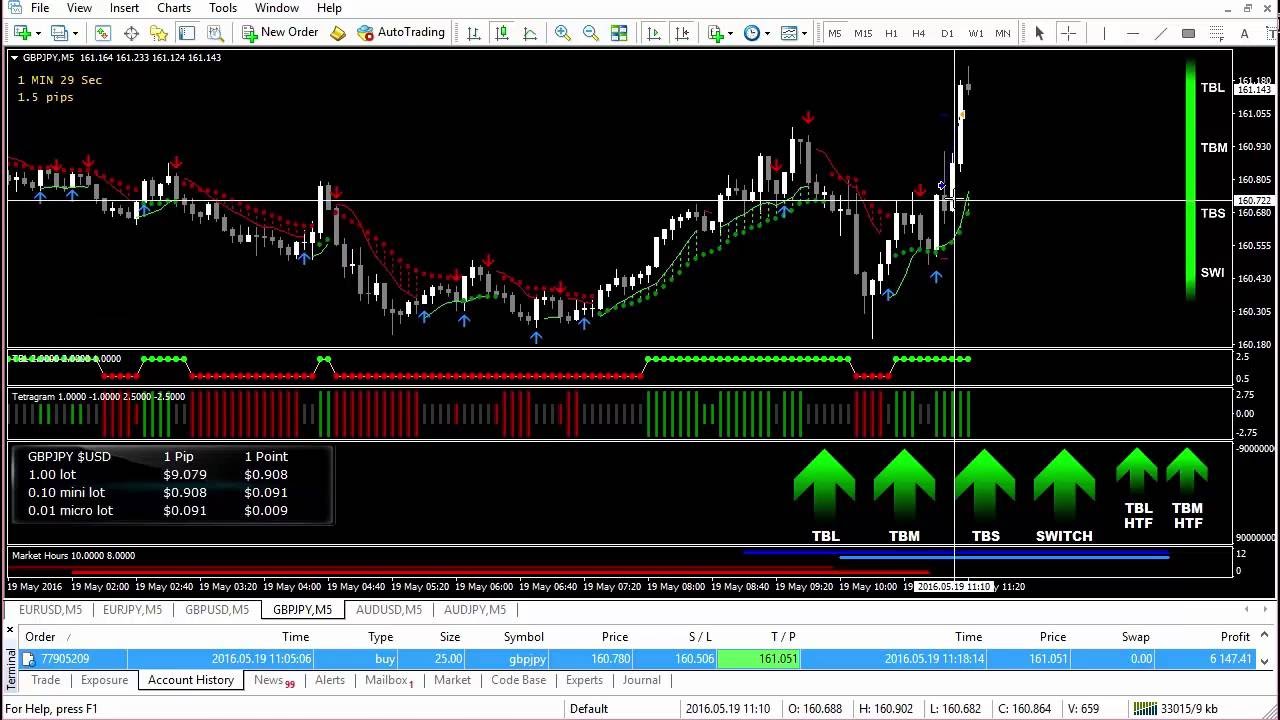The width and height of the screenshot is (1280, 720).
Task: Tile chart windows with the grid icon
Action: pos(619,33)
